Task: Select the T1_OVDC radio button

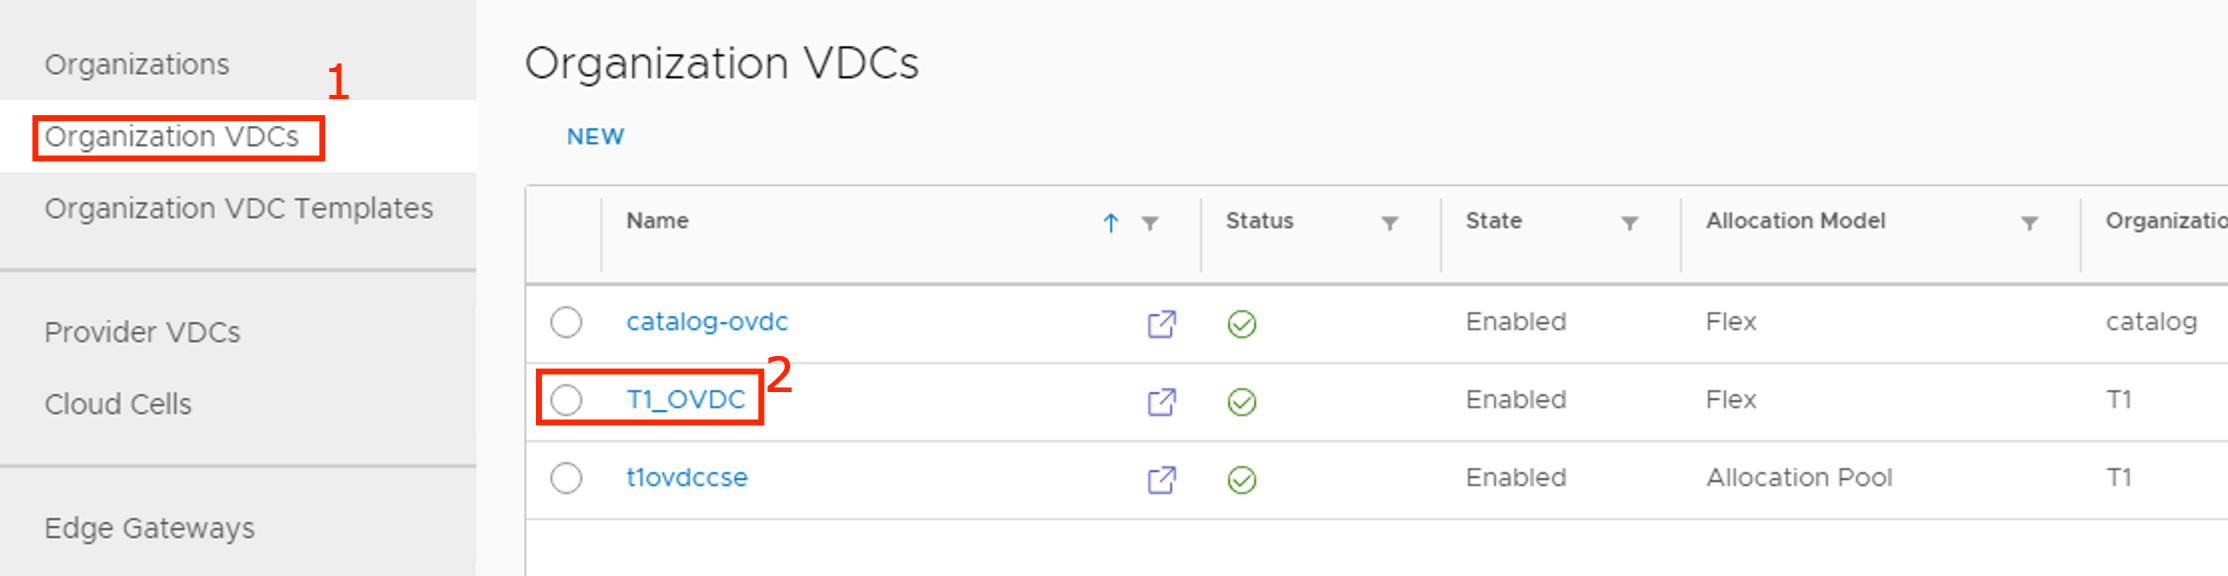Action: 566,400
